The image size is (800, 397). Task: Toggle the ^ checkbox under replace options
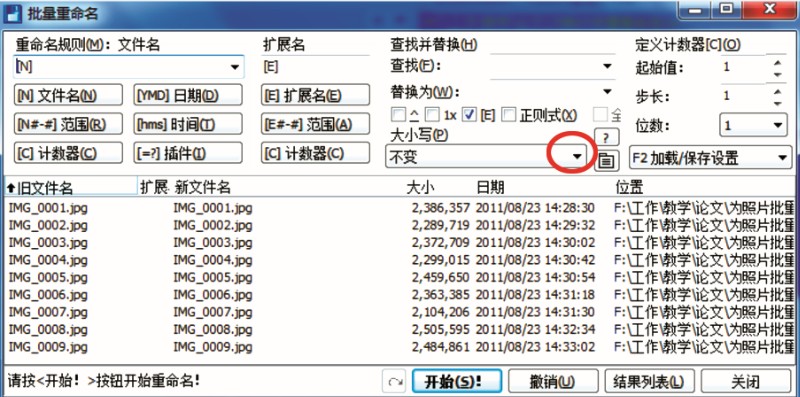point(398,115)
